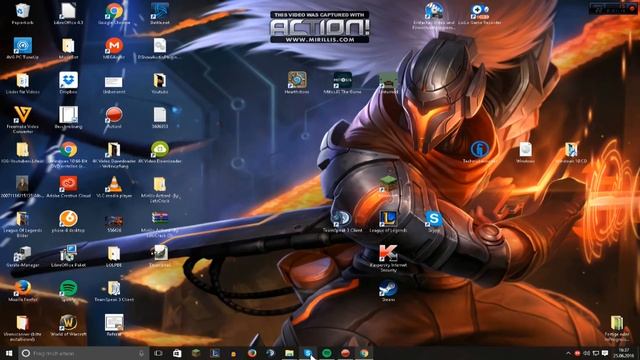Open the taskbar clock and date
The height and width of the screenshot is (360, 640).
624,353
